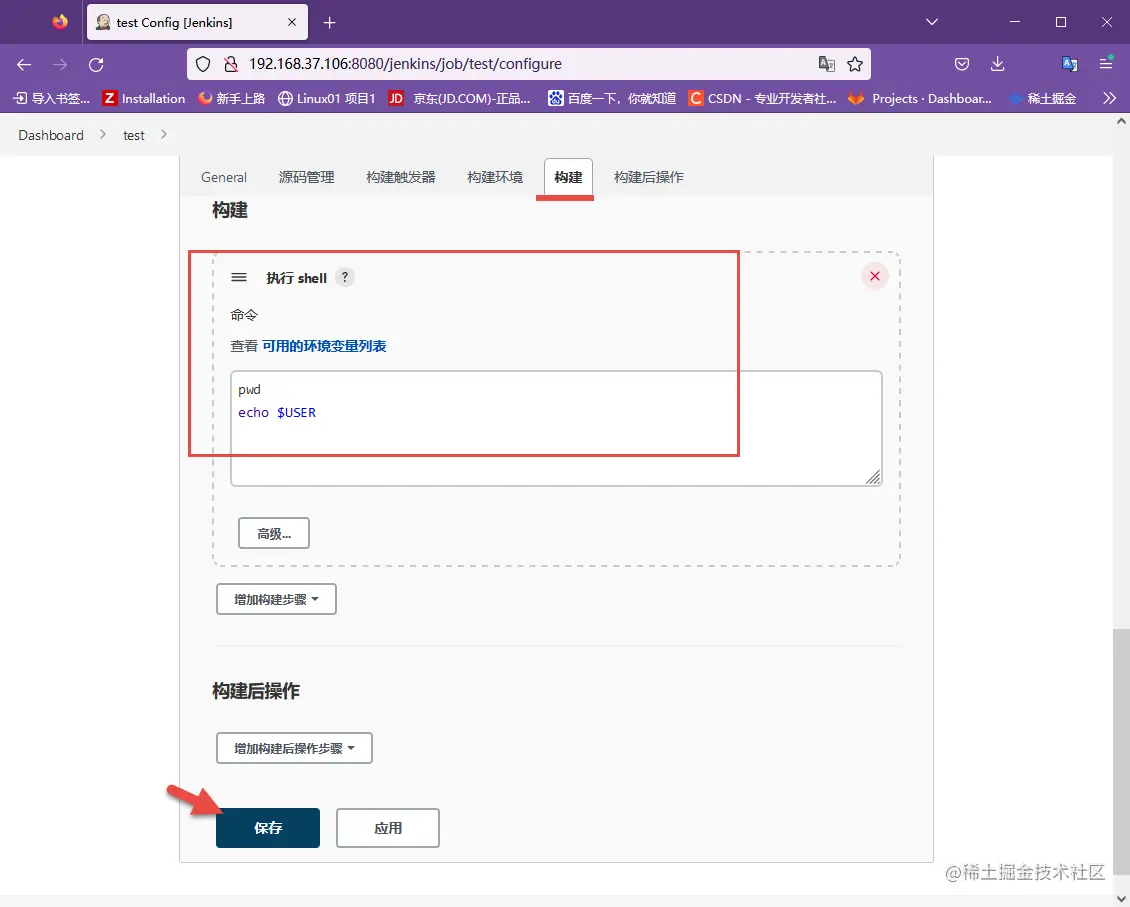Screen dimensions: 1130x907
Task: Click the drag handle of the 执行 shell step
Action: 239,277
